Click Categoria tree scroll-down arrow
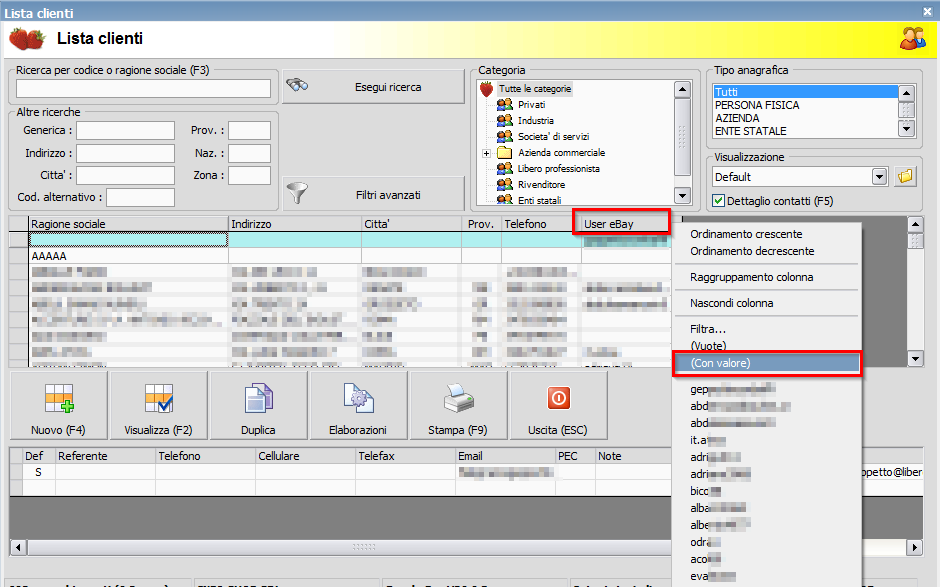The height and width of the screenshot is (587, 940). point(682,196)
